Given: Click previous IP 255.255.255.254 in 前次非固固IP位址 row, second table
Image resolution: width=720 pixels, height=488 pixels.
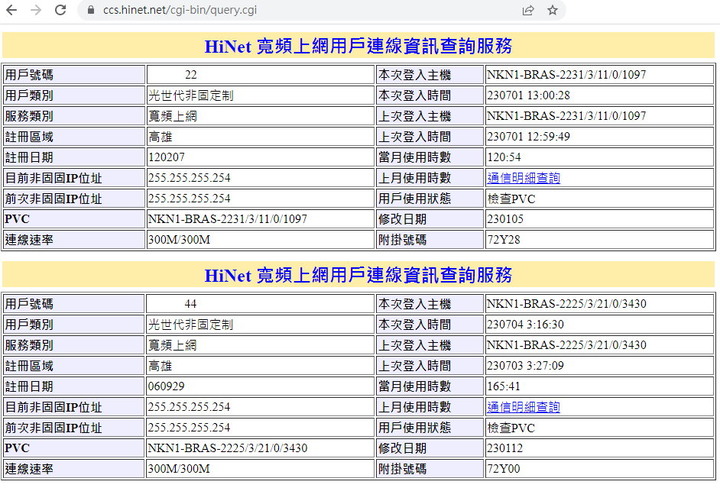Looking at the screenshot, I should (x=189, y=427).
